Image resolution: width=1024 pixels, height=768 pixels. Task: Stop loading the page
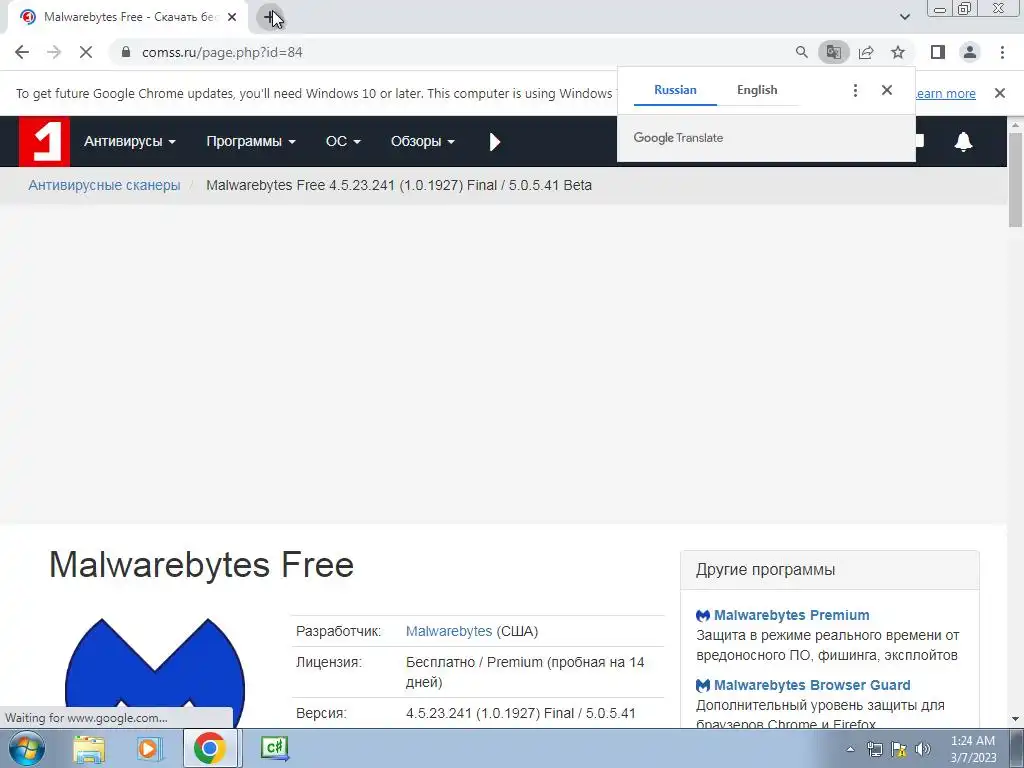tap(86, 52)
